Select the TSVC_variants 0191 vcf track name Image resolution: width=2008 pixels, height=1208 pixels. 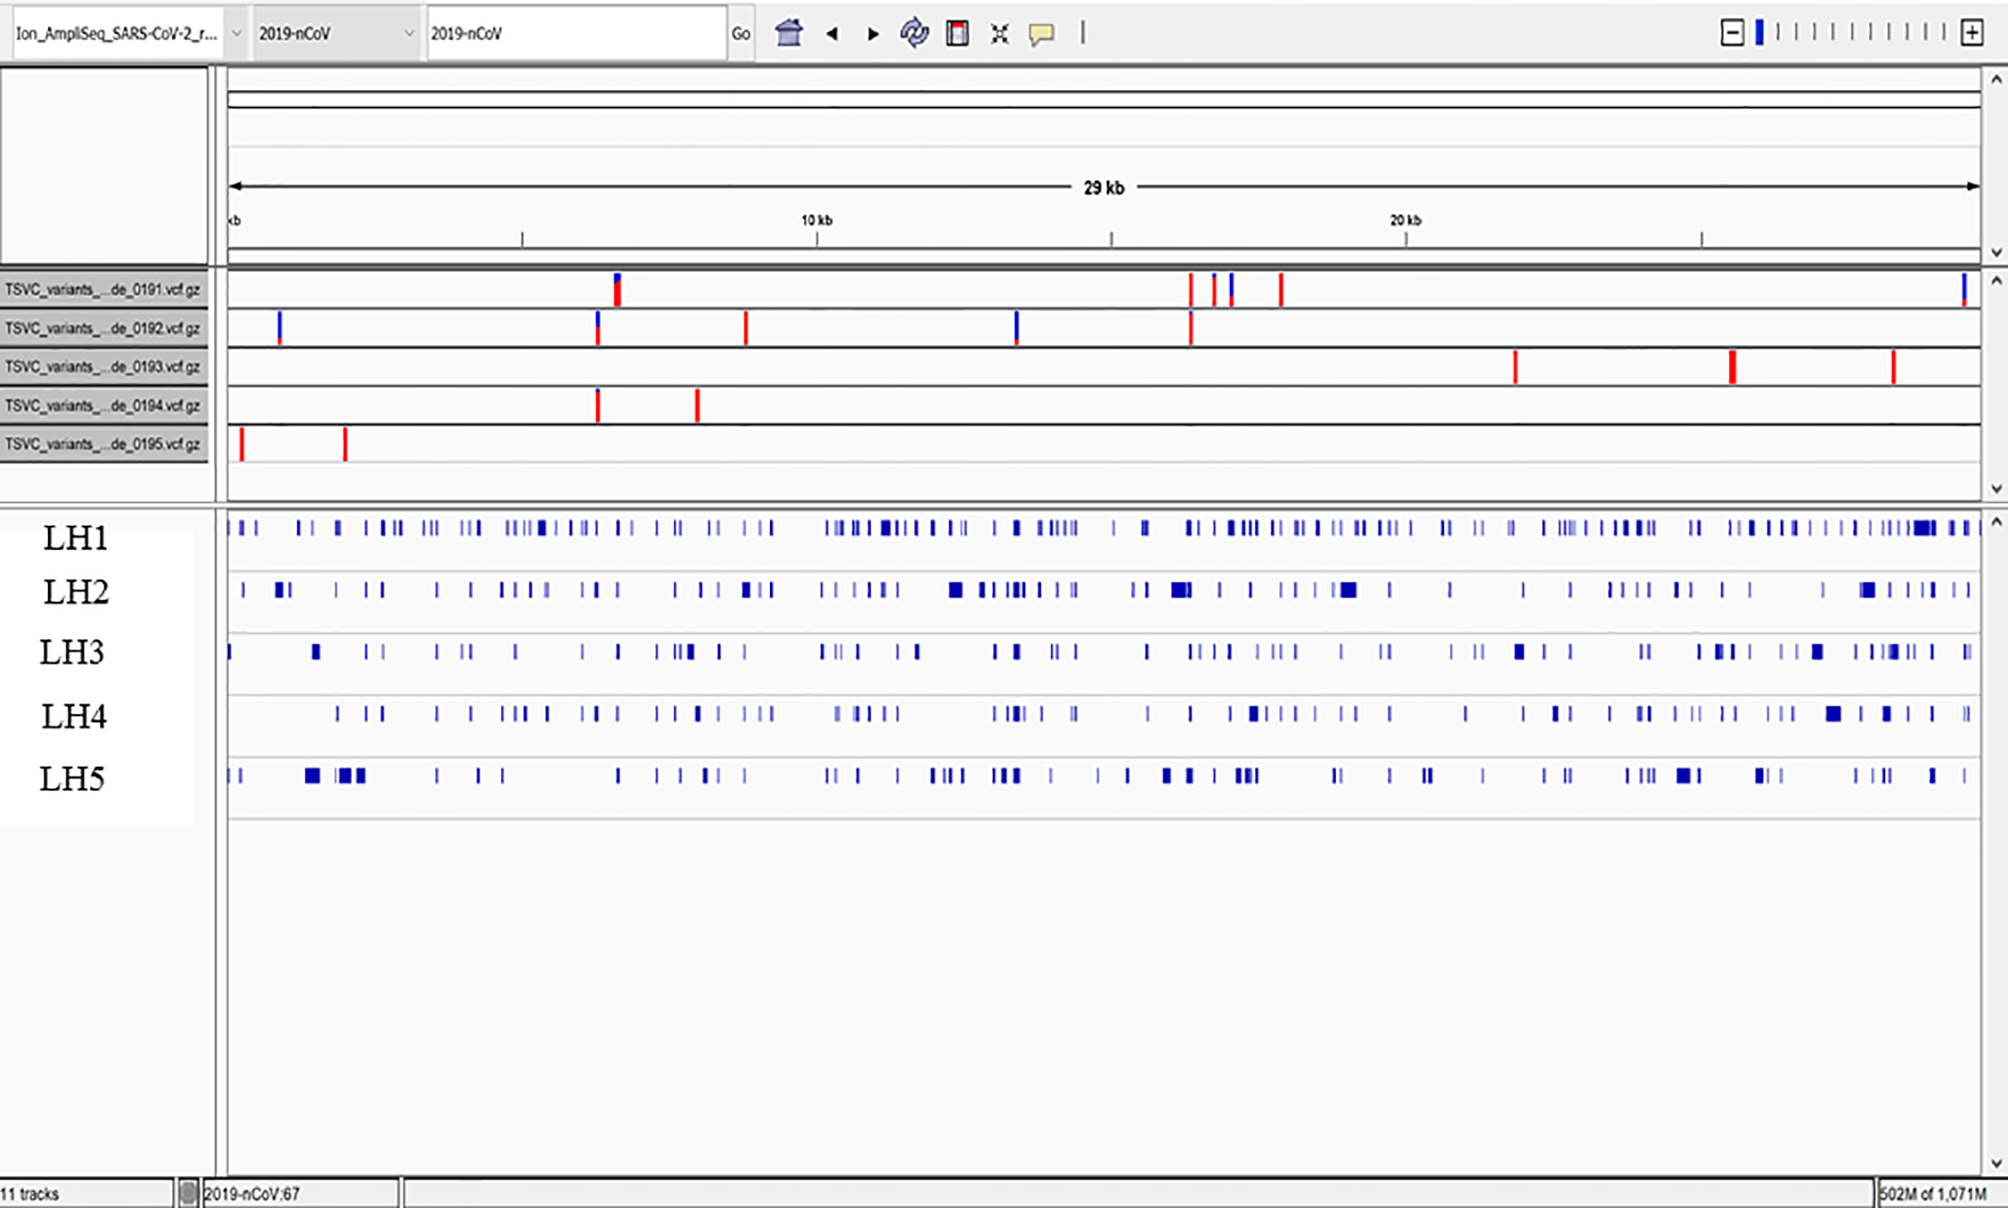[104, 289]
